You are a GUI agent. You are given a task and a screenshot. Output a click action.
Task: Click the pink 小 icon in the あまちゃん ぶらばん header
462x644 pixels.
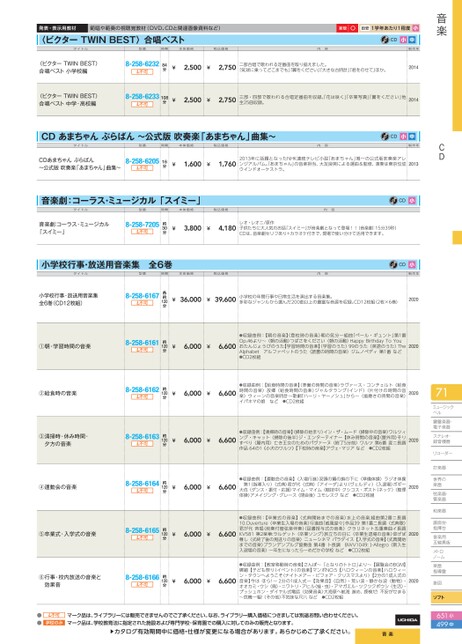tap(403, 136)
